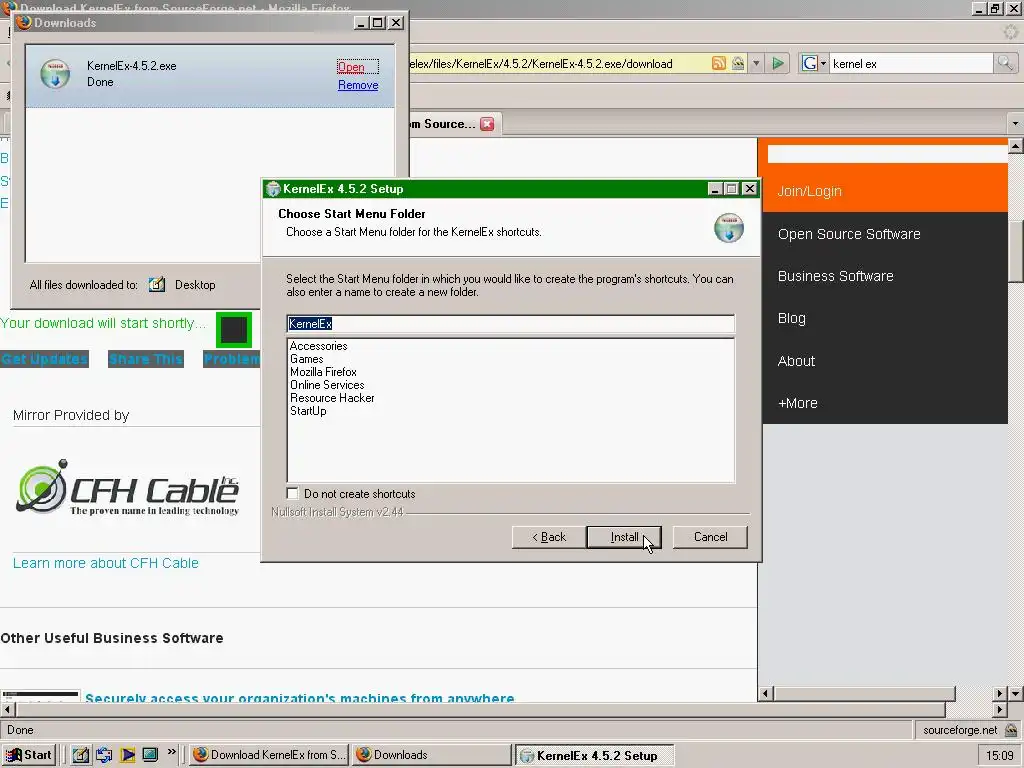Viewport: 1024px width, 768px height.
Task: Select Mozilla Firefox in the folder list
Action: point(323,372)
